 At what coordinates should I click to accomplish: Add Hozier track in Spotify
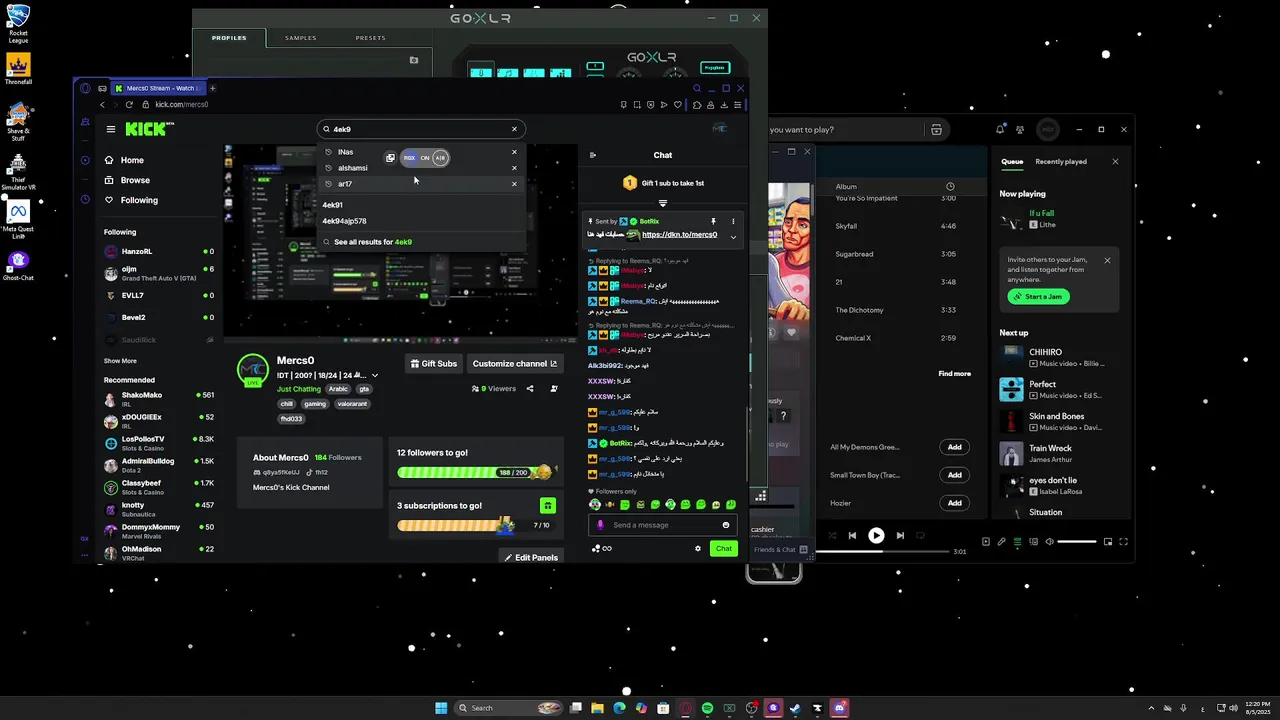[x=954, y=503]
